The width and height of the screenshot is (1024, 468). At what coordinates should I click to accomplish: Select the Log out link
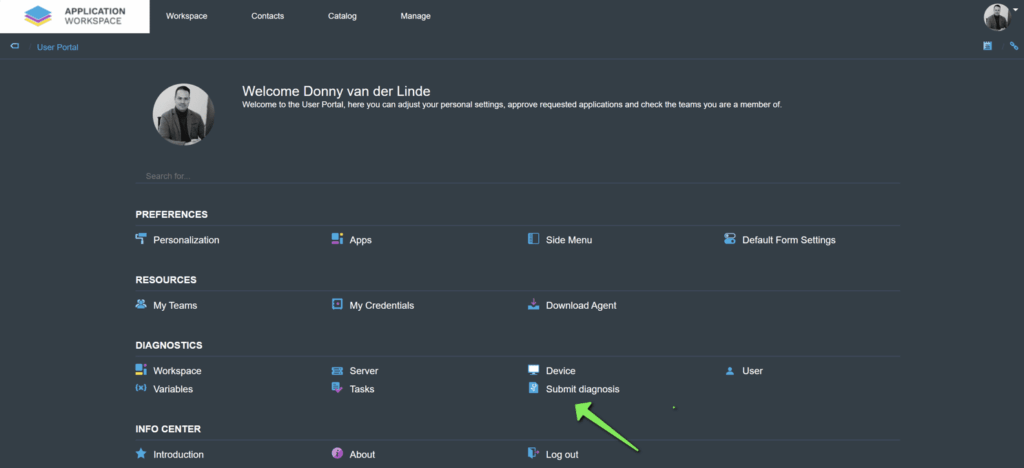(x=562, y=454)
